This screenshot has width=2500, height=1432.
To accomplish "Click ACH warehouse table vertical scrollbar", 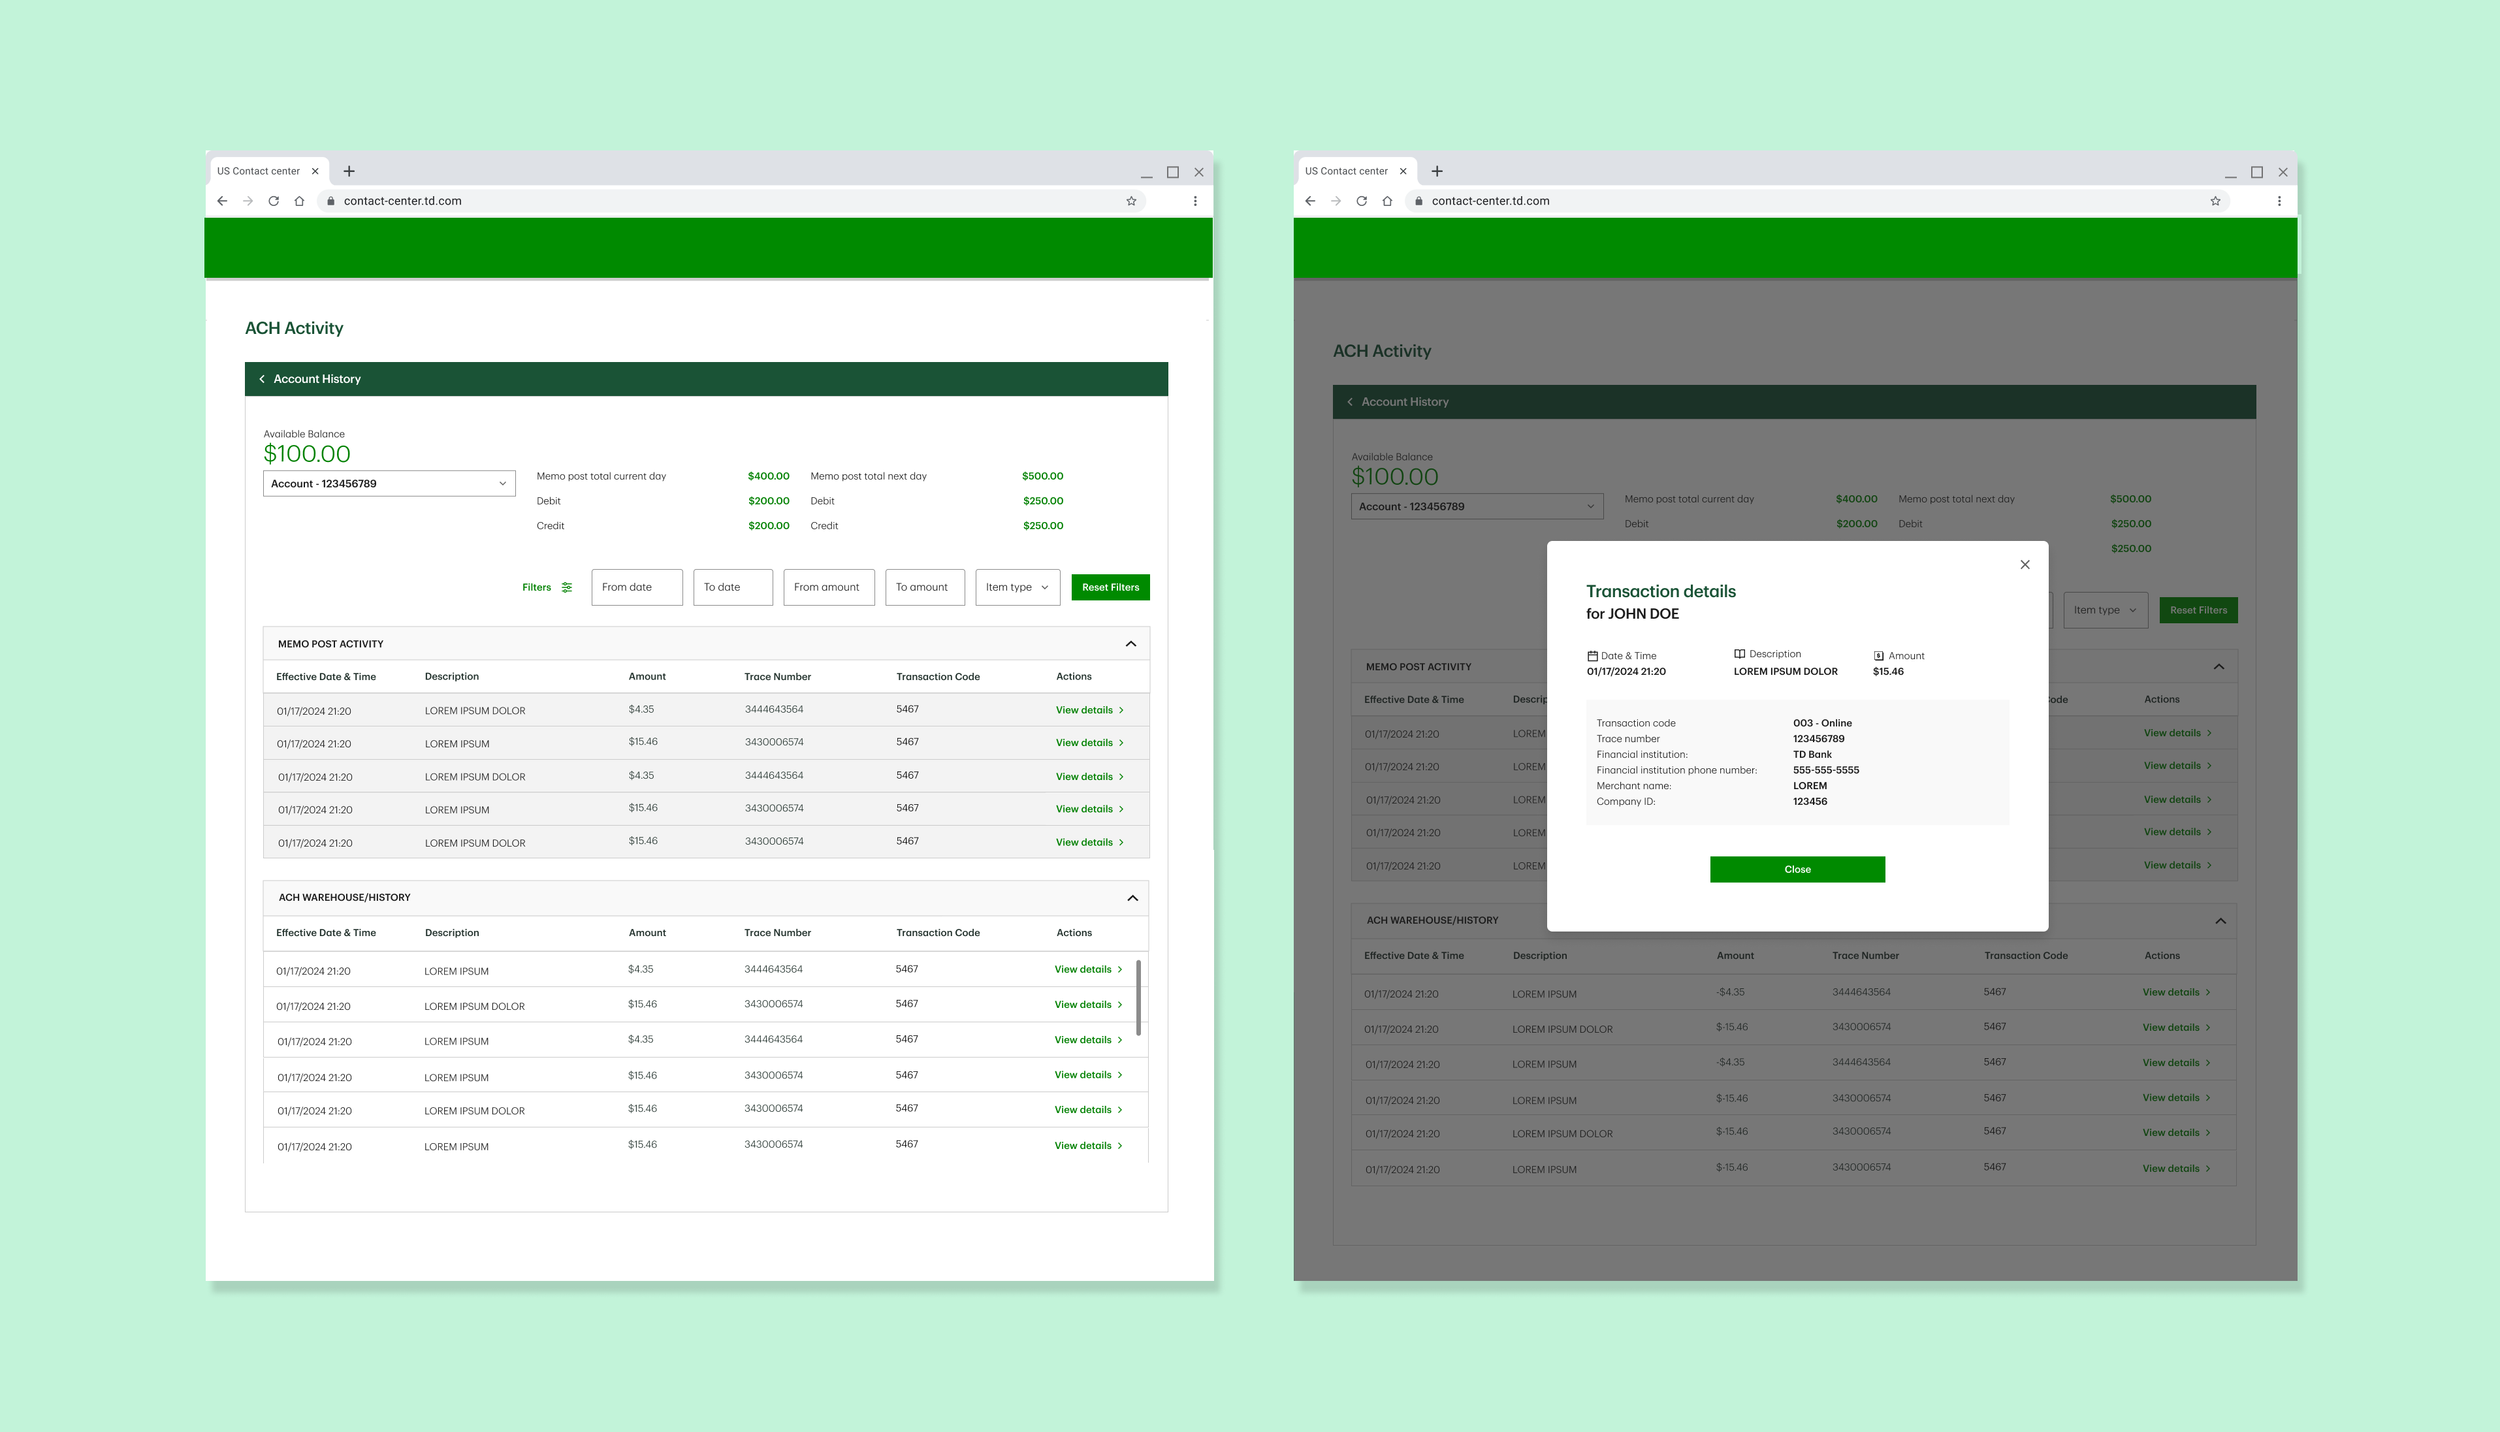I will tap(1138, 997).
